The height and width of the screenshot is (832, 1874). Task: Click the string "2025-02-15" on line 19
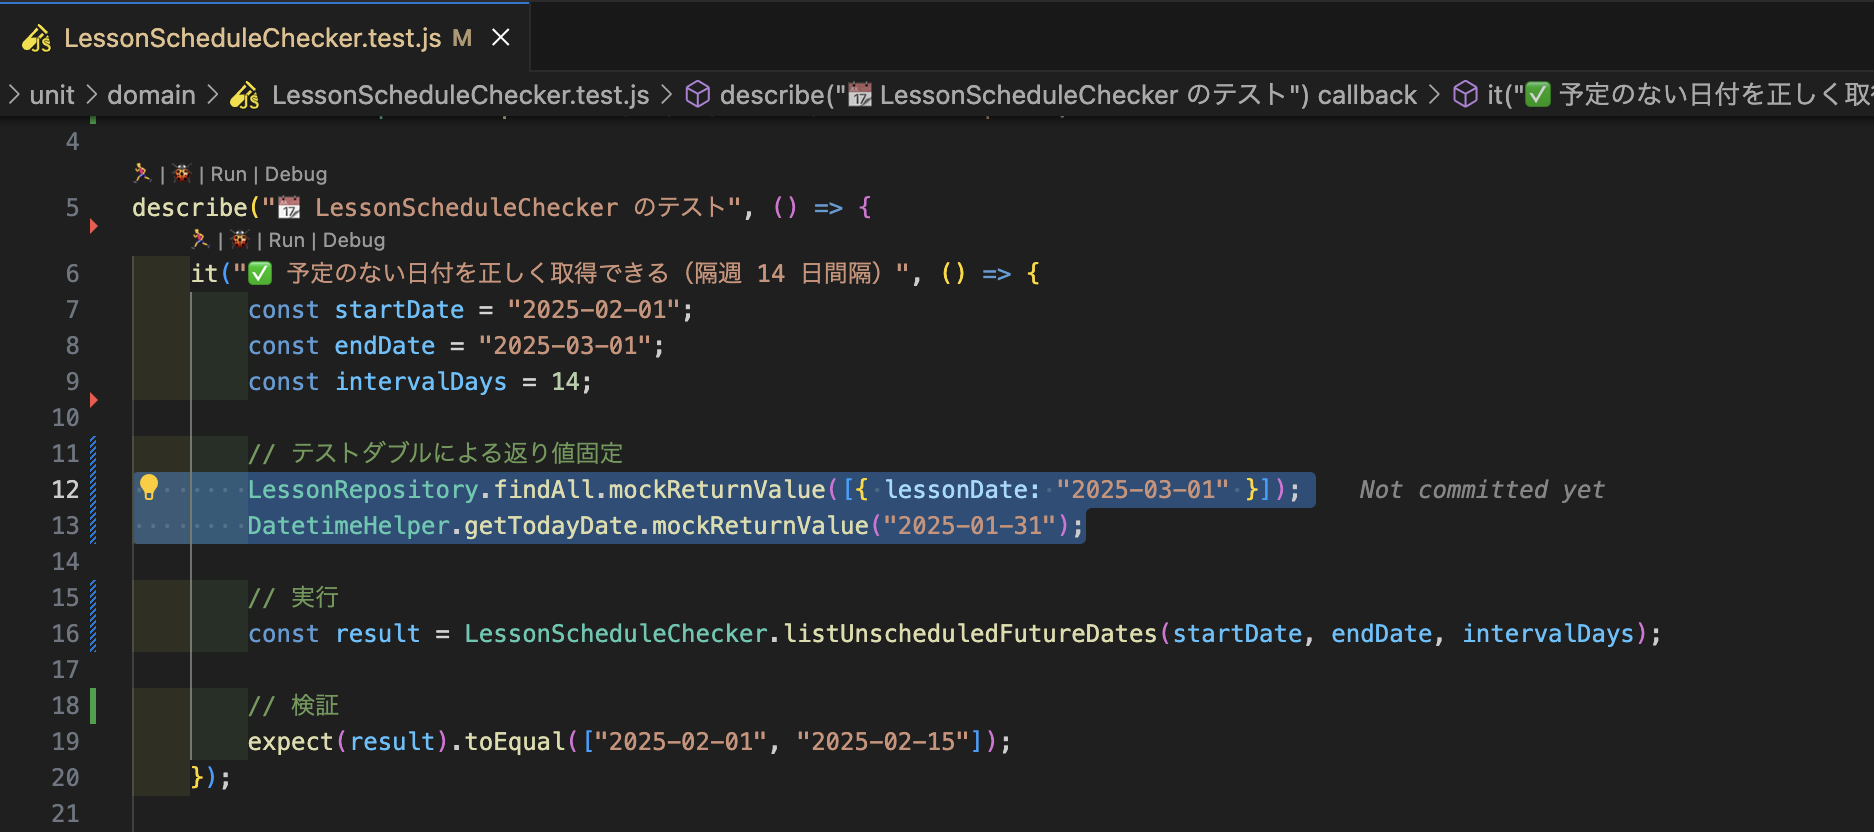[x=883, y=742]
